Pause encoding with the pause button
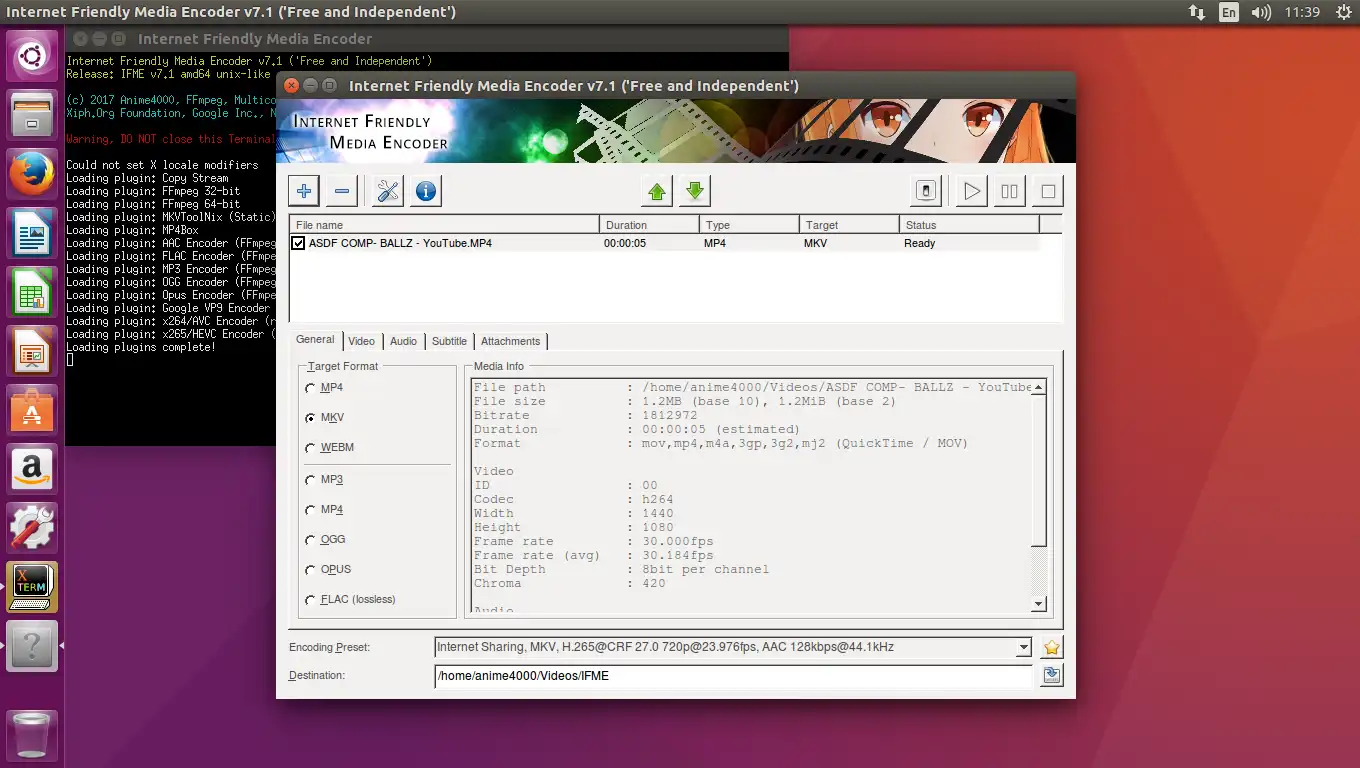This screenshot has height=768, width=1360. point(1009,191)
